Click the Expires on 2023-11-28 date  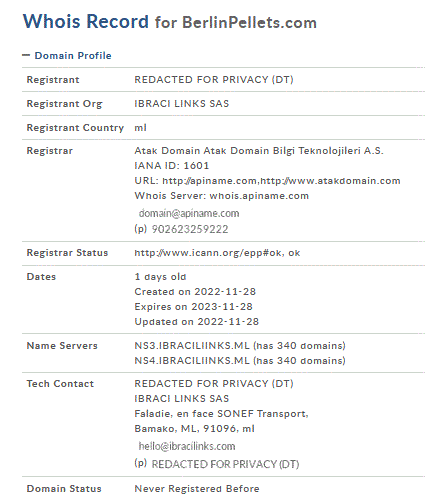click(194, 307)
